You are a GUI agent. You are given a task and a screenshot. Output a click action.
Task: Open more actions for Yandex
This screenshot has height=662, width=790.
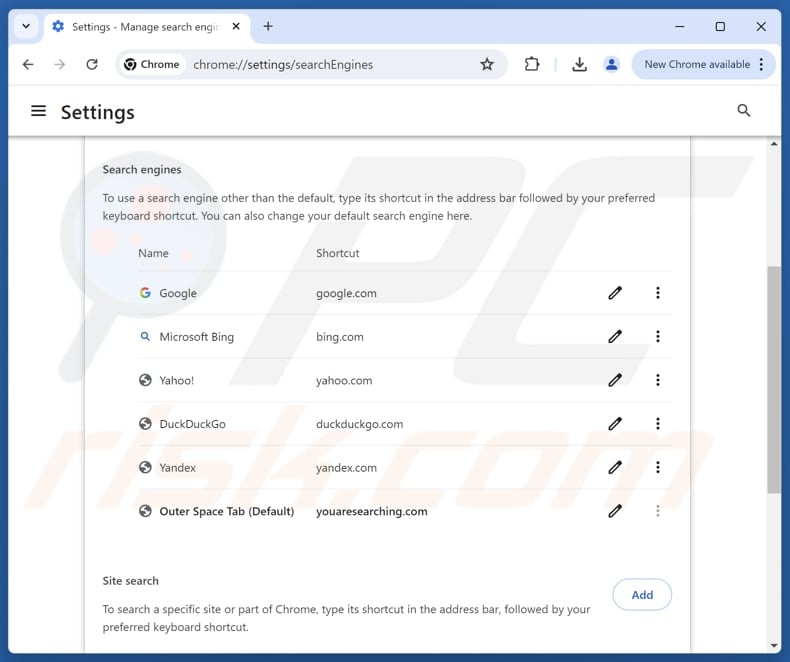coord(657,468)
